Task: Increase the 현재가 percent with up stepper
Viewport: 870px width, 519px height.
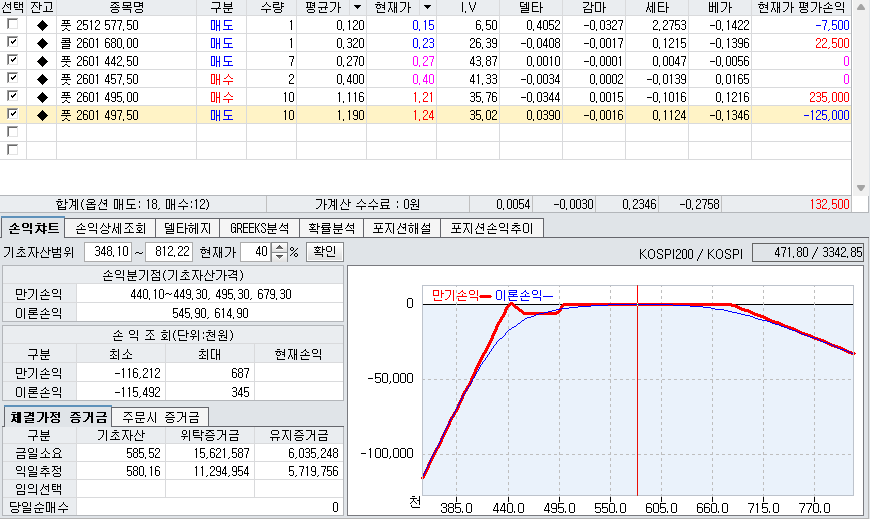Action: (x=280, y=248)
